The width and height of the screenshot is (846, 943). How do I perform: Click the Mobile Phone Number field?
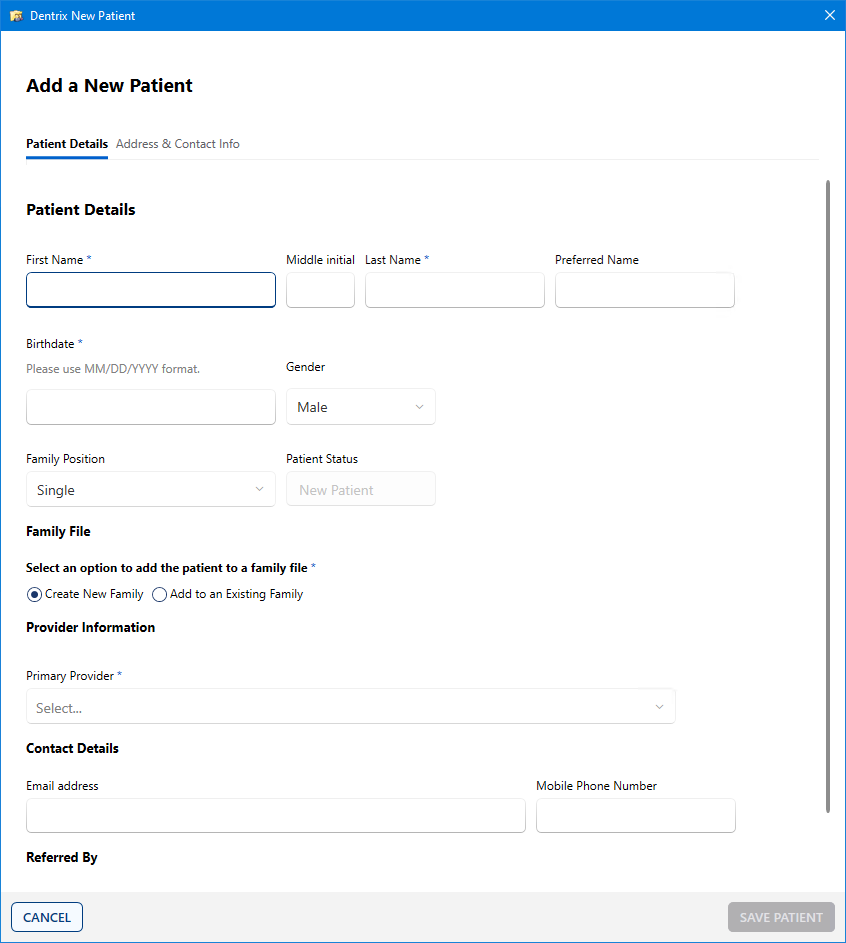tap(635, 816)
